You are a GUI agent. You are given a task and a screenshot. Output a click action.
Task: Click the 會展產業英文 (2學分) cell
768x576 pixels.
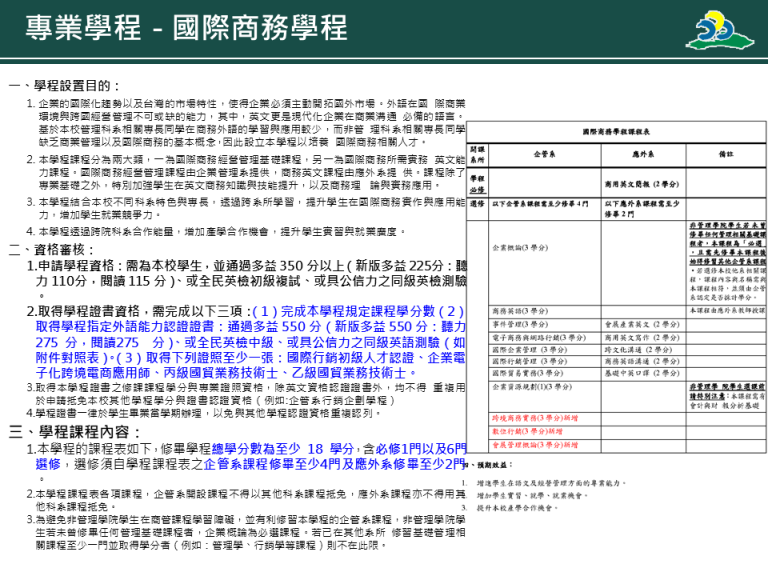(x=642, y=324)
